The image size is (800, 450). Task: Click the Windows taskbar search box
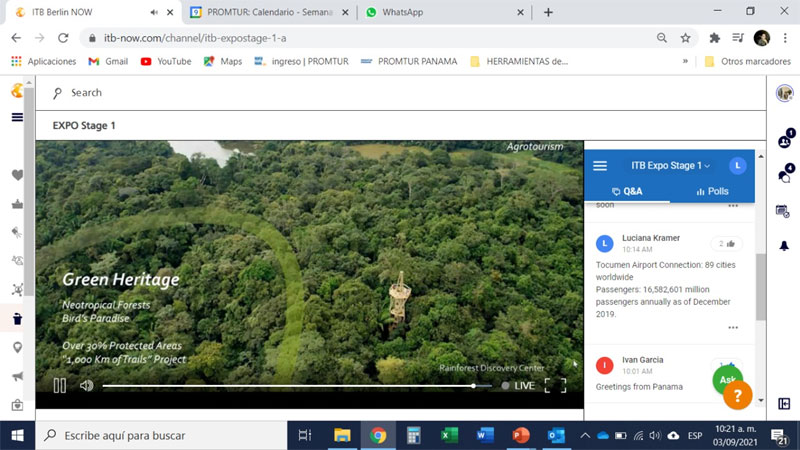click(161, 435)
